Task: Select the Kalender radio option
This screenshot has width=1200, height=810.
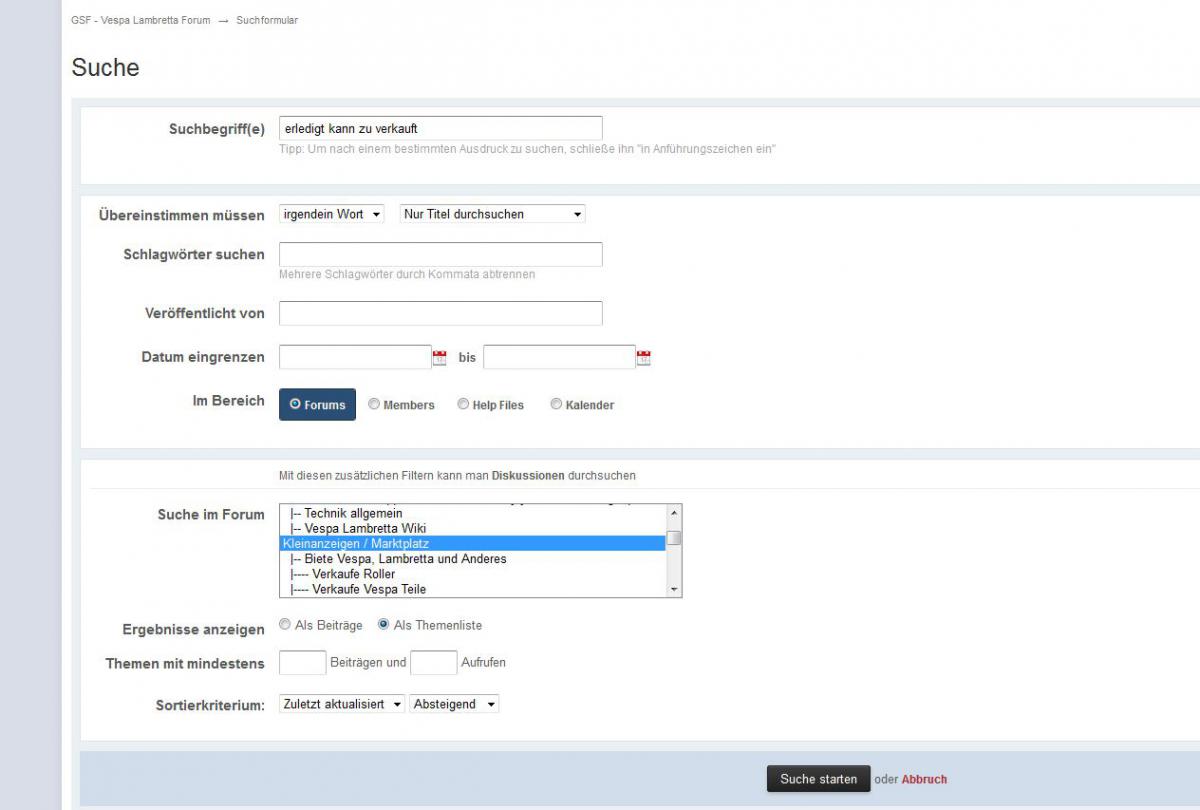Action: tap(556, 405)
